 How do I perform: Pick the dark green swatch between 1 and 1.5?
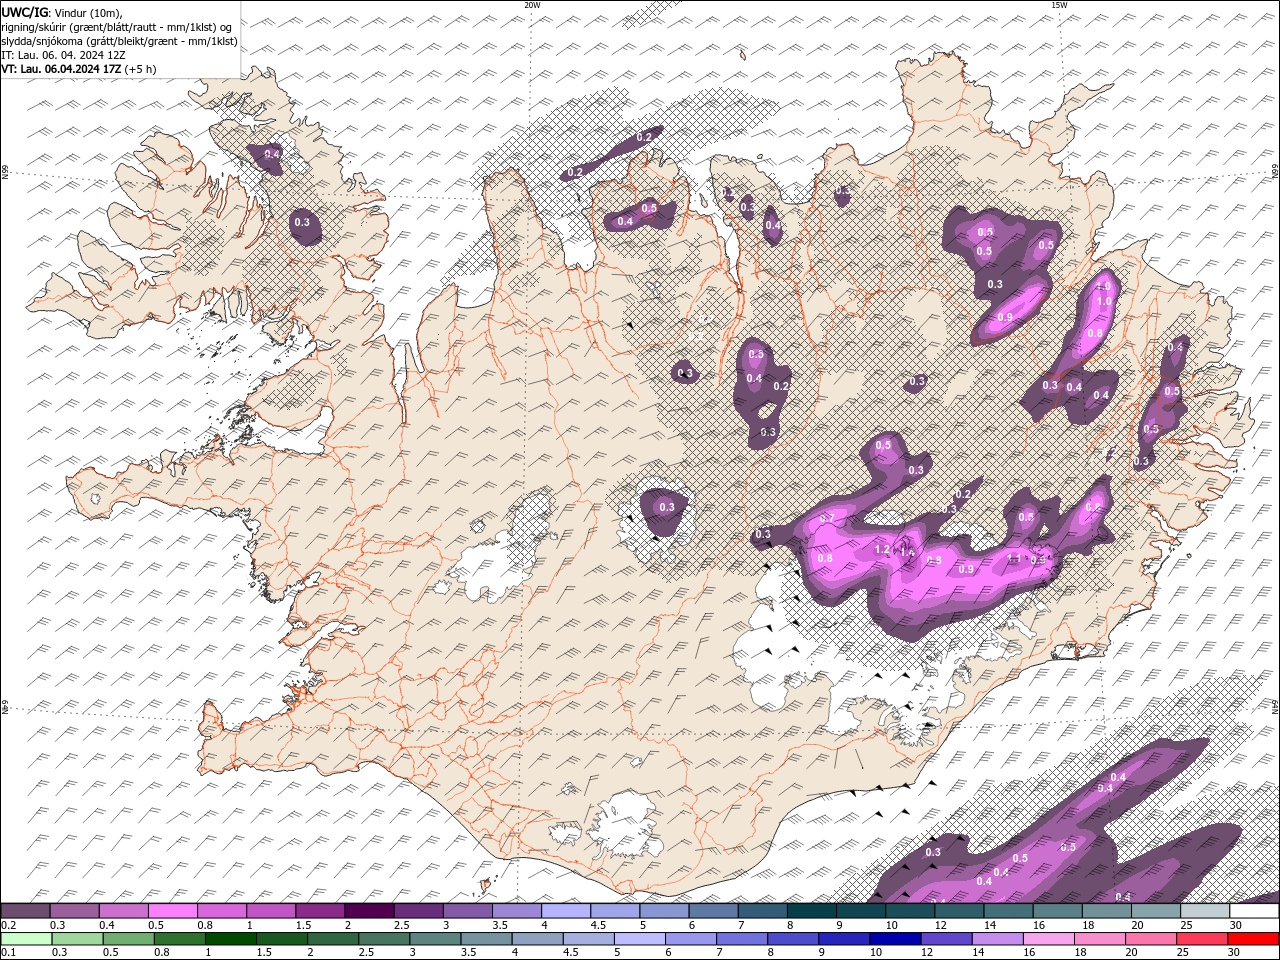tap(230, 939)
